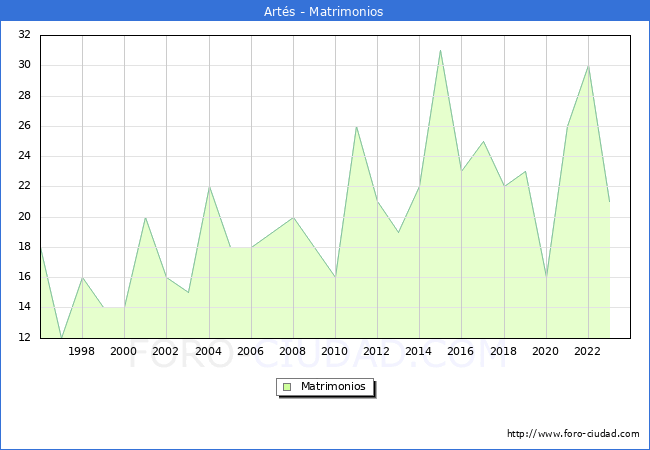This screenshot has width=650, height=450.
Task: Click the y-axis value 30
Action: (x=24, y=65)
